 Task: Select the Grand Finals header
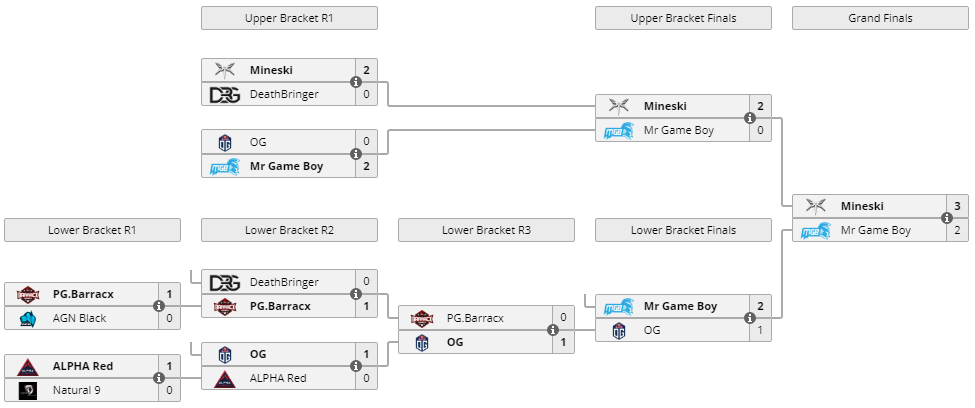(x=880, y=18)
